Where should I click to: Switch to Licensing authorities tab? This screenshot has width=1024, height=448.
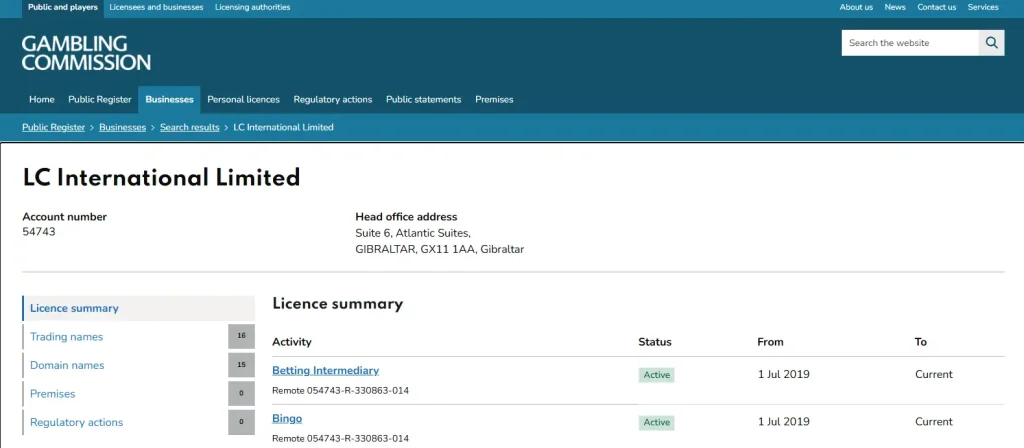point(253,7)
